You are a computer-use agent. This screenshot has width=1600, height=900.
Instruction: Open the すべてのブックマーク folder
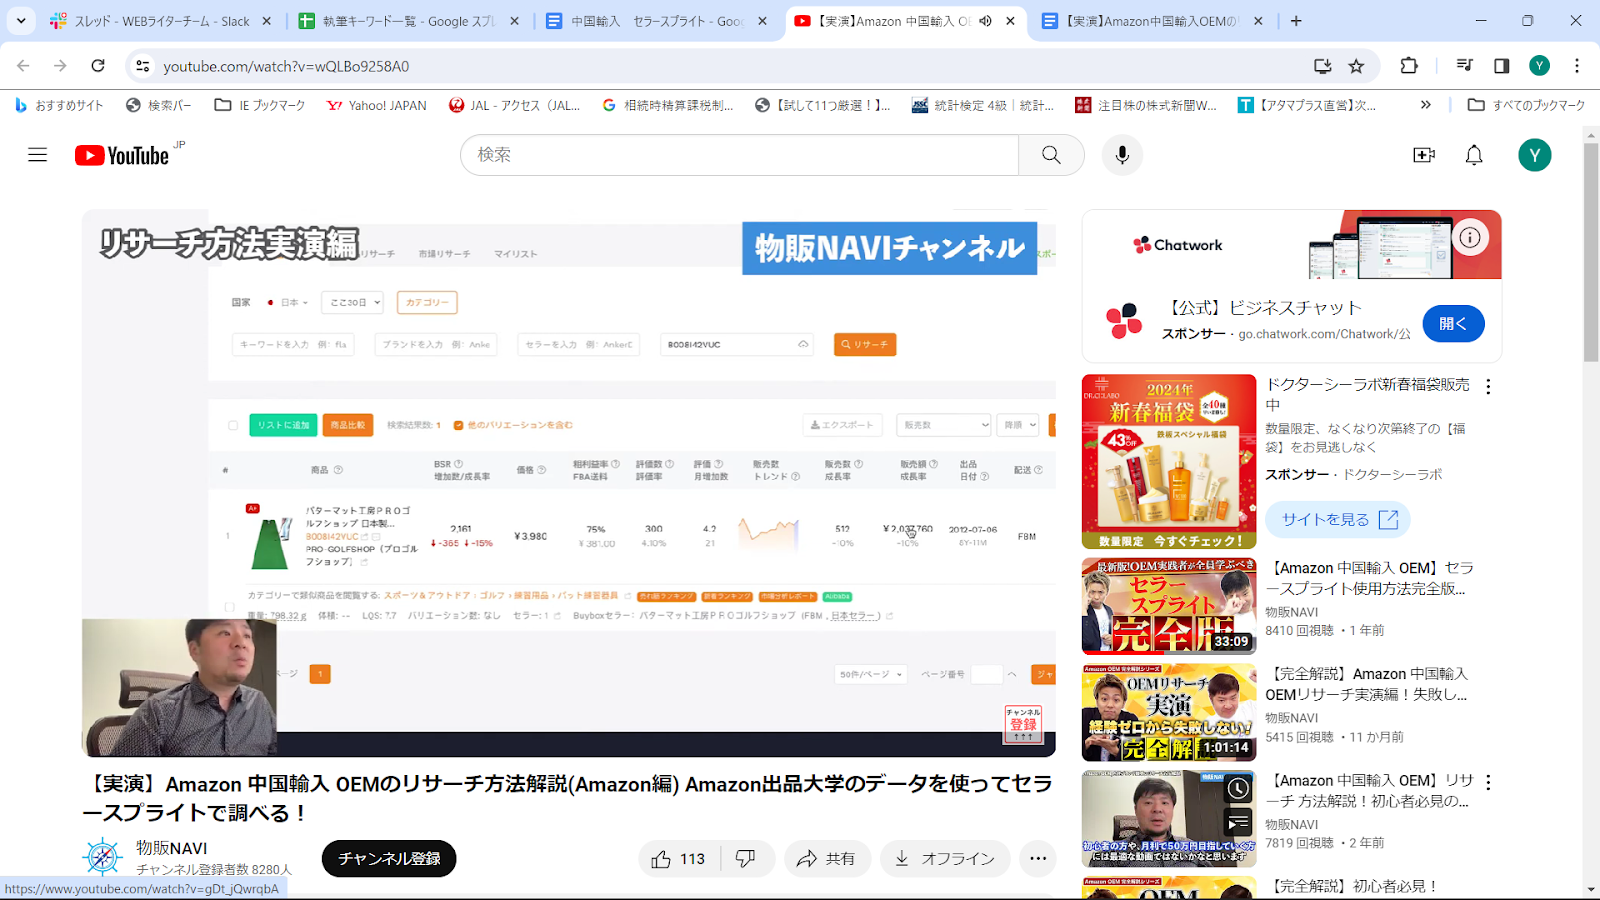tap(1526, 105)
